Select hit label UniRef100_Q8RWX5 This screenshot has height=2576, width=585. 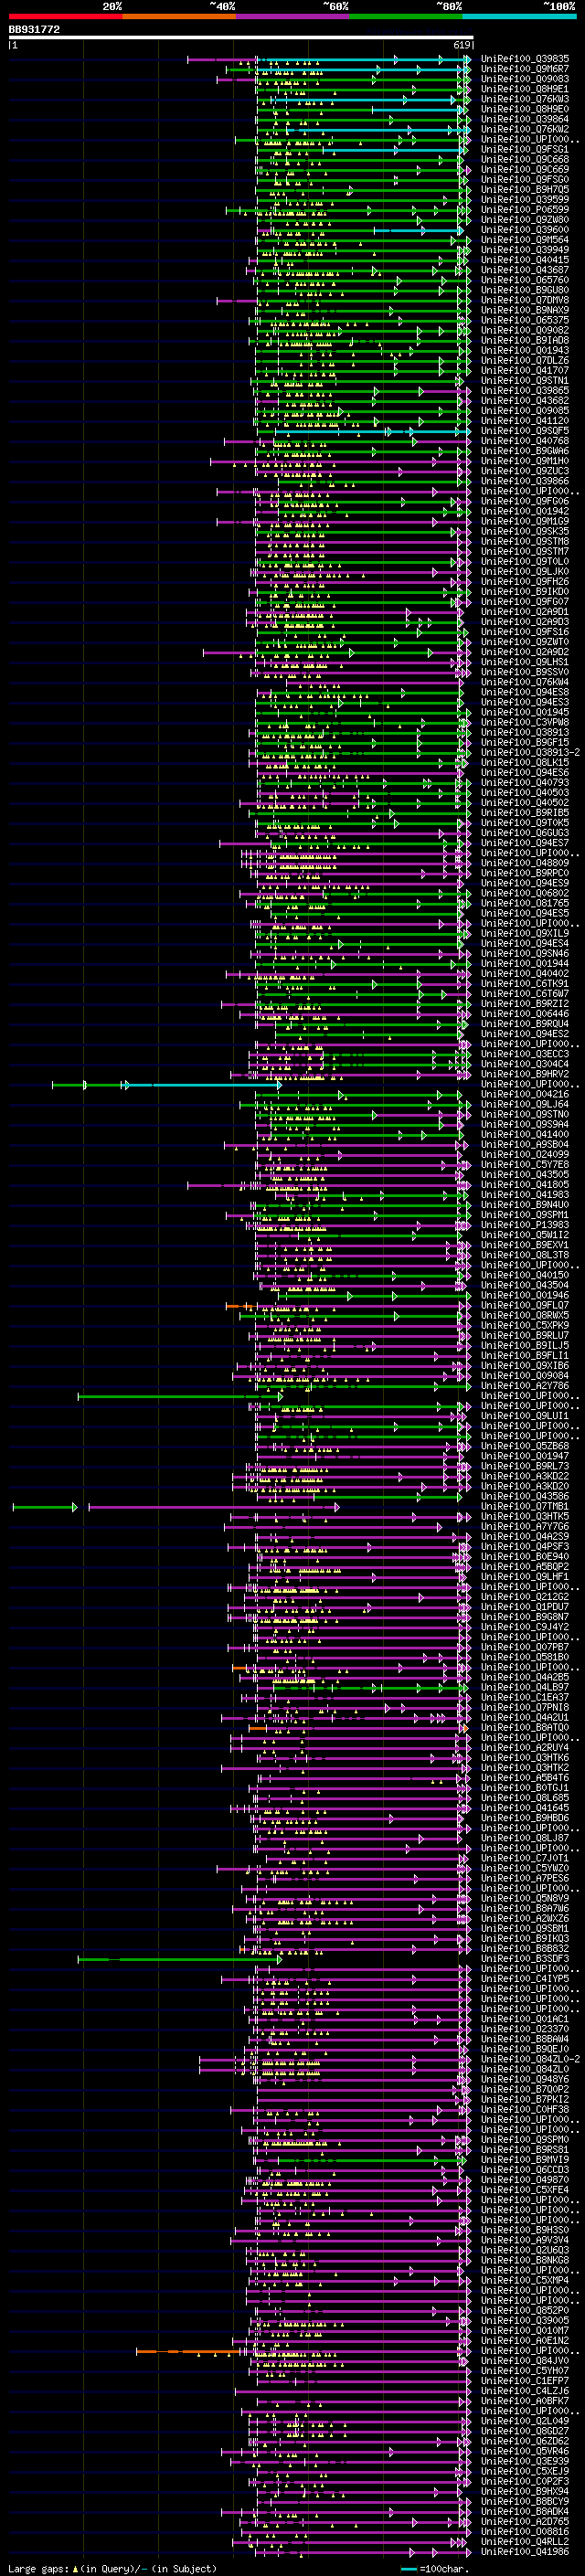524,1315
